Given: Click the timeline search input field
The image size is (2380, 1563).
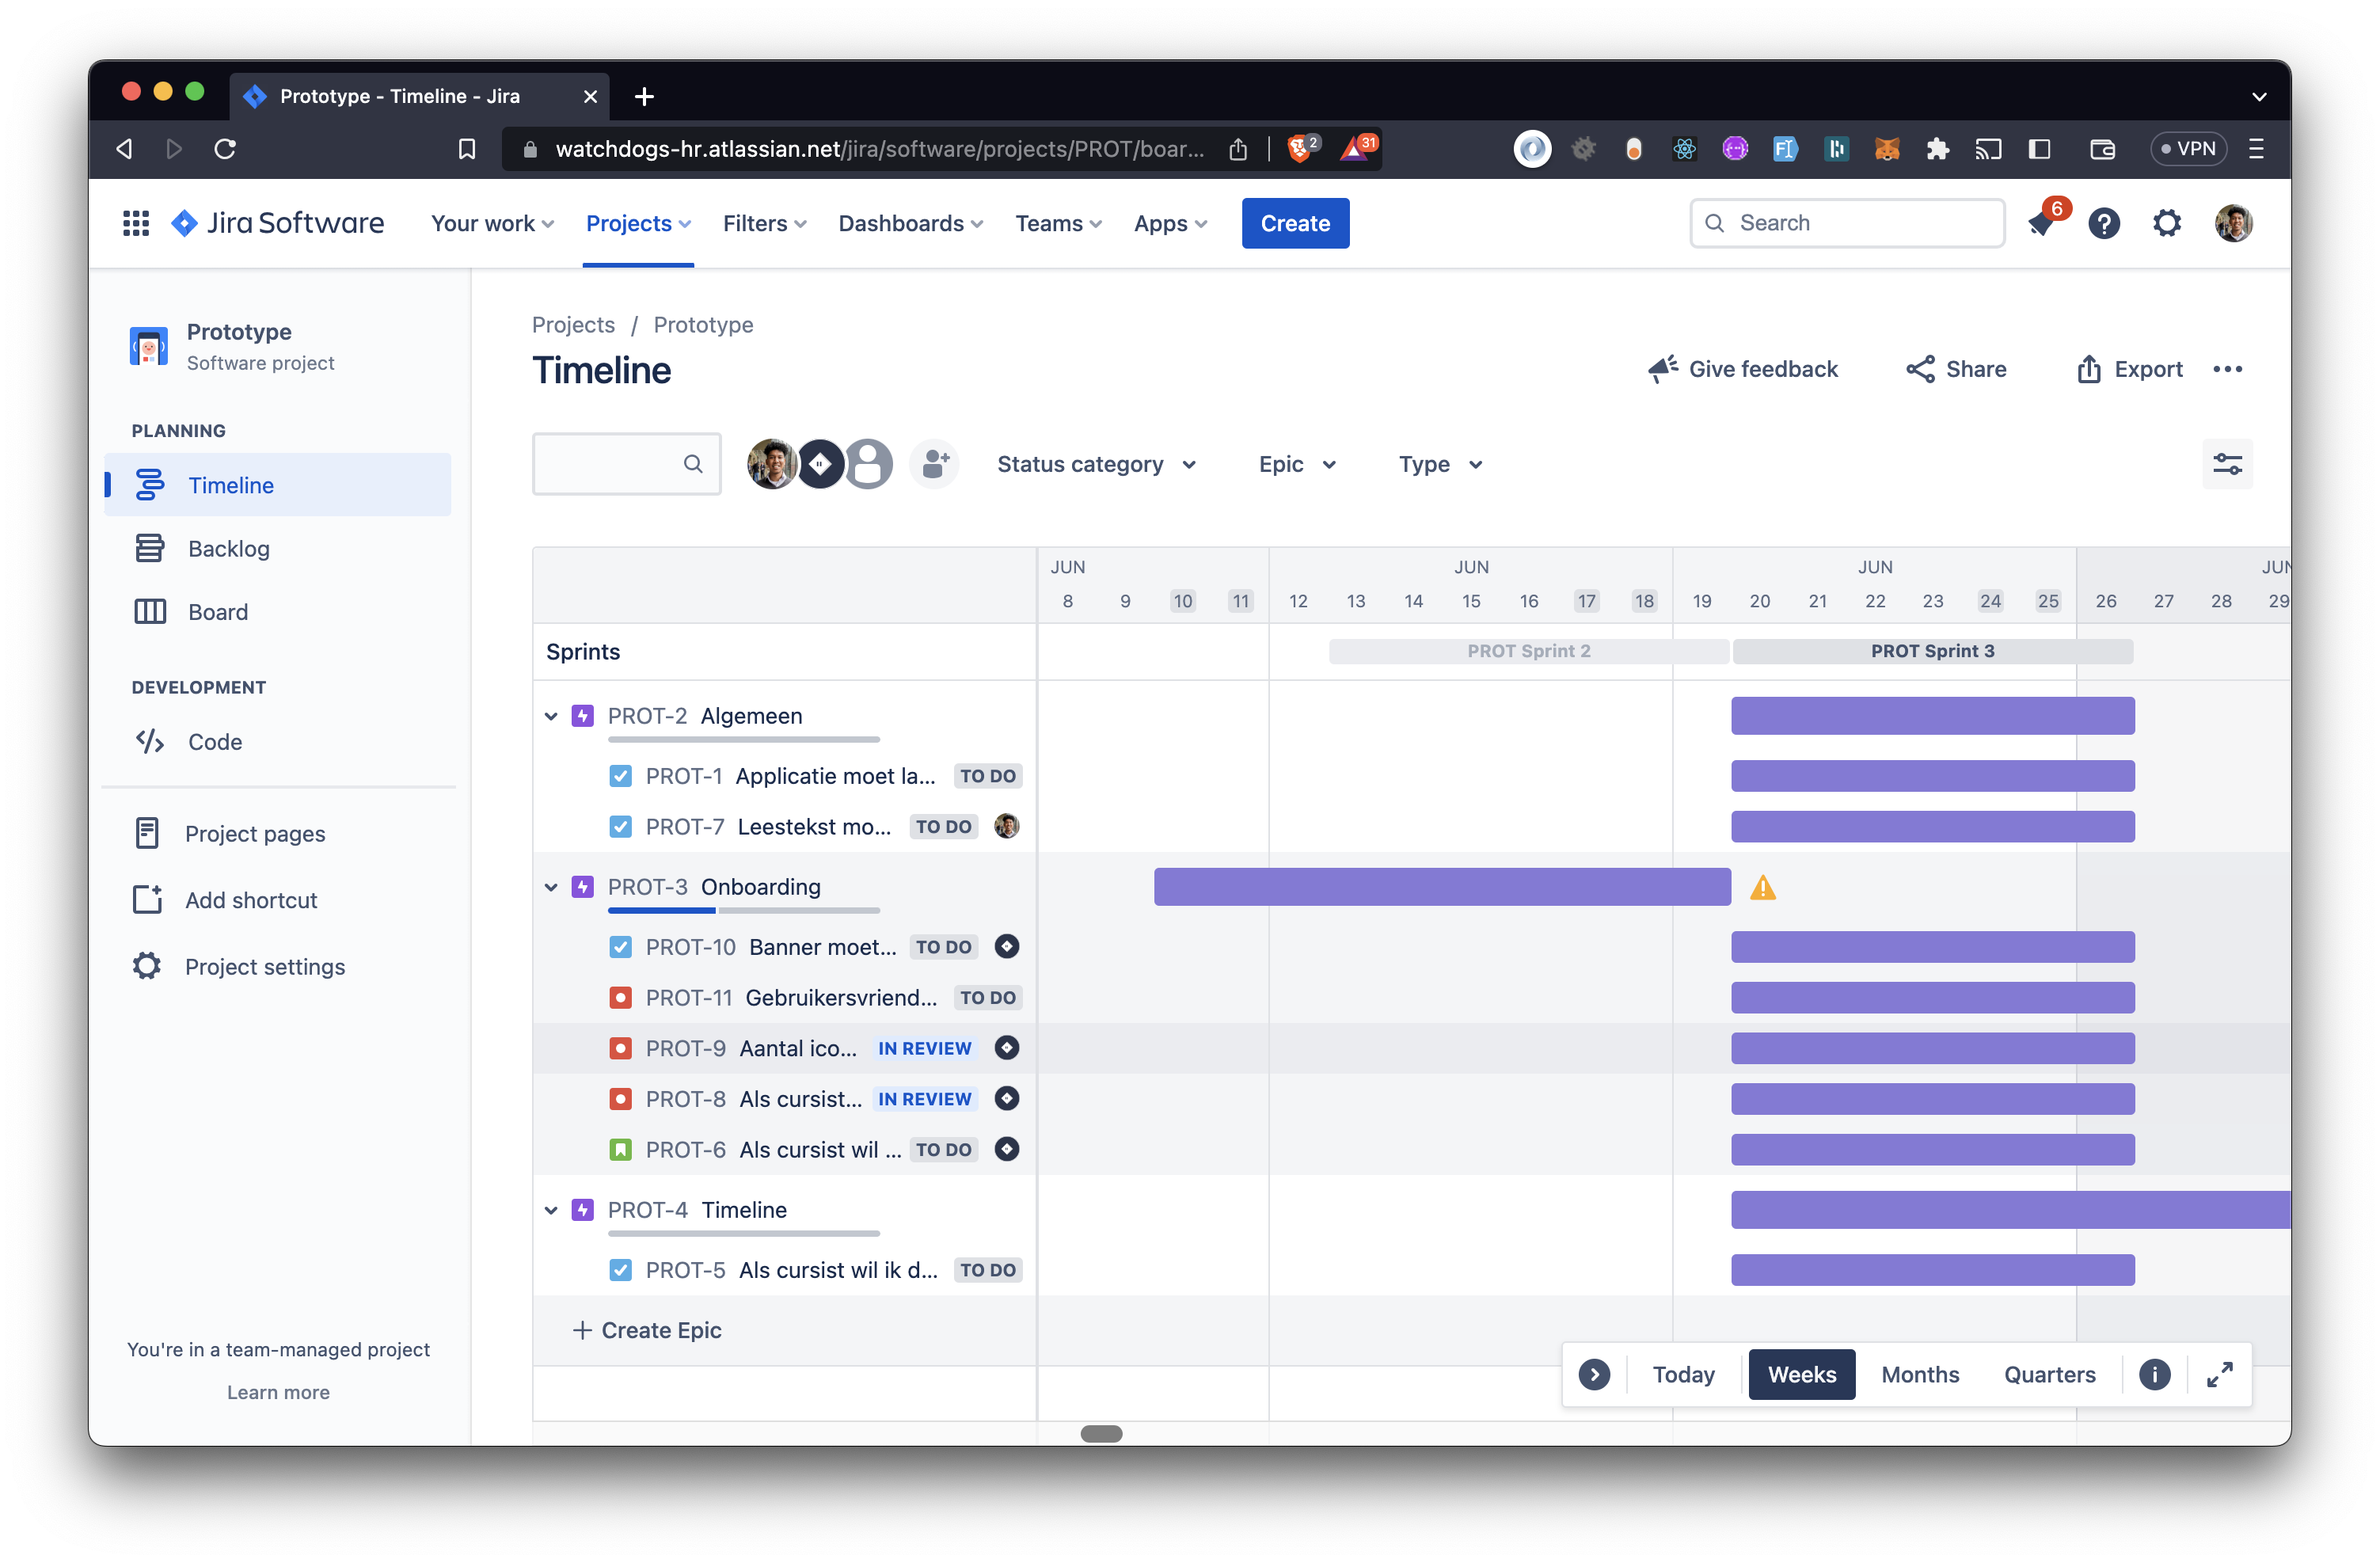Looking at the screenshot, I should pos(626,463).
